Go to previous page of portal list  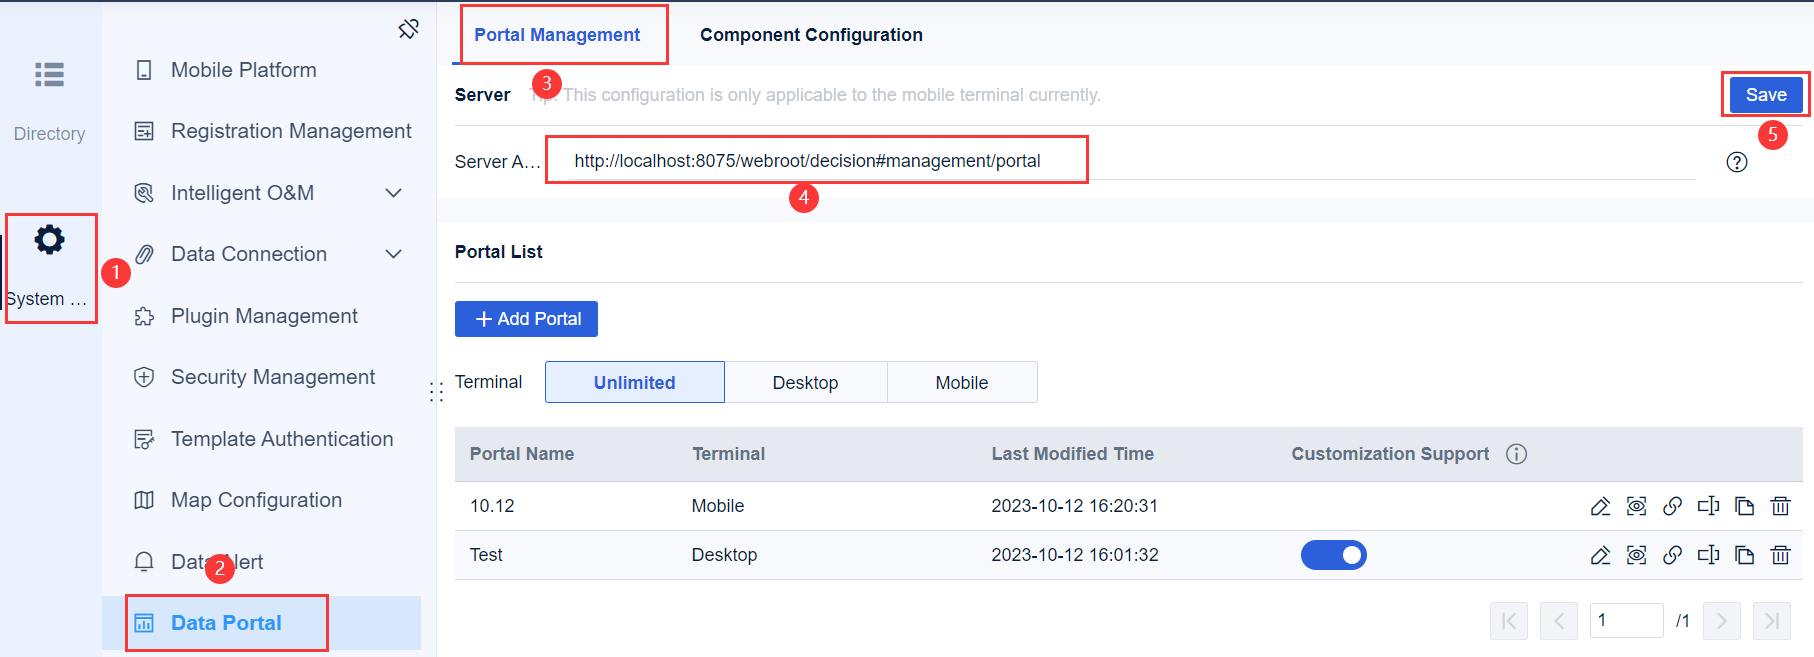click(x=1559, y=621)
